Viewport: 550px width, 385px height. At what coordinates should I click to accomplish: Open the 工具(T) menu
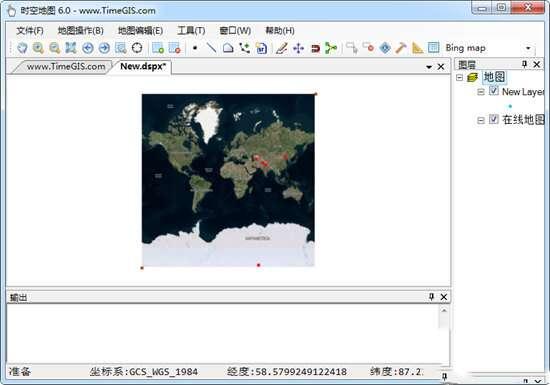(191, 31)
